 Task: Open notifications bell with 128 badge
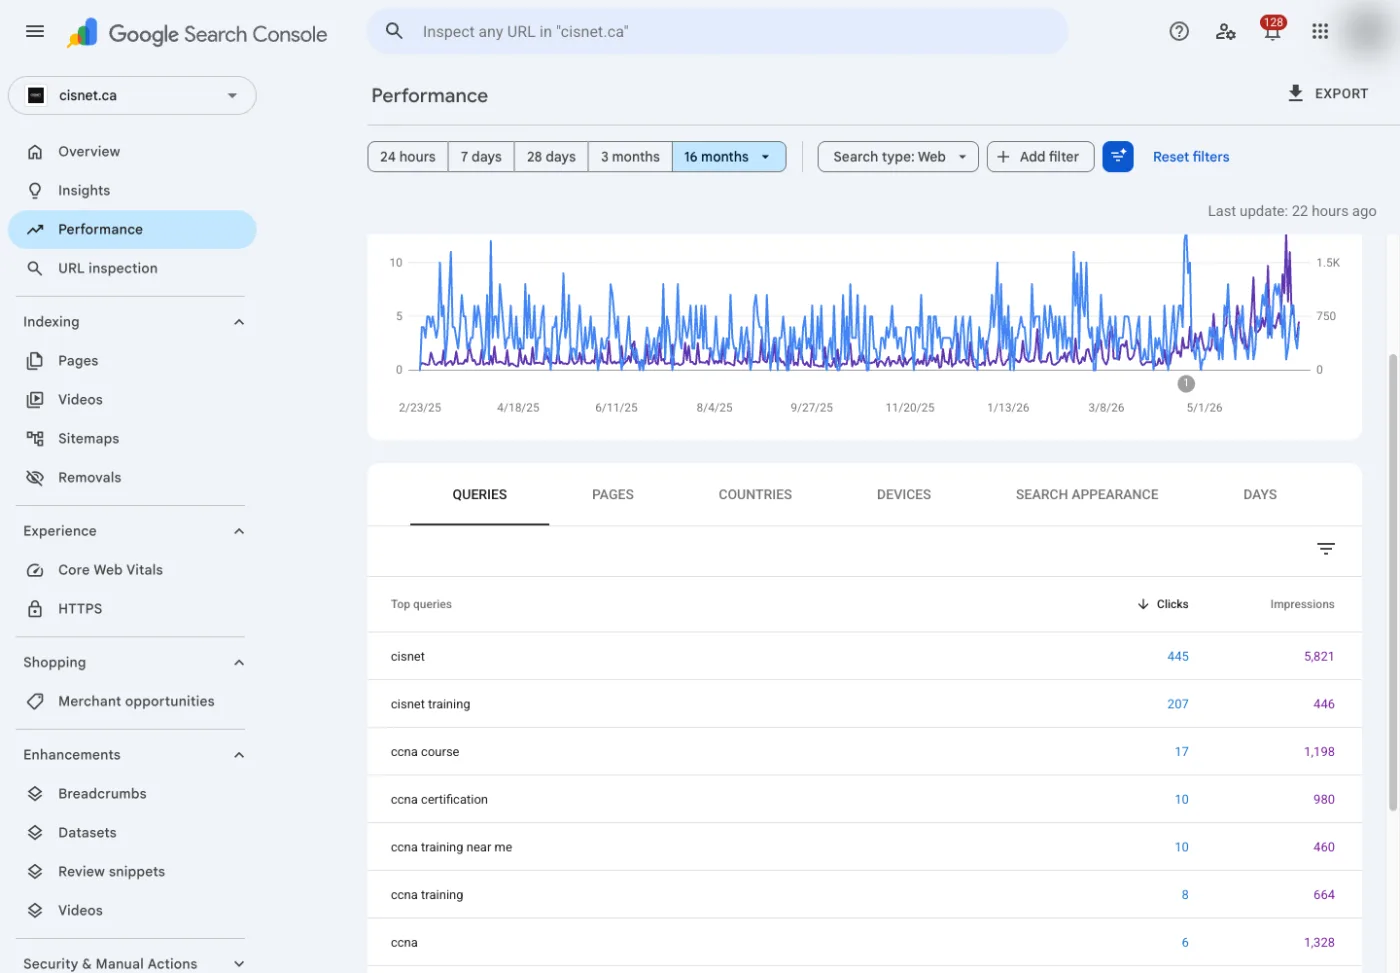tap(1272, 30)
